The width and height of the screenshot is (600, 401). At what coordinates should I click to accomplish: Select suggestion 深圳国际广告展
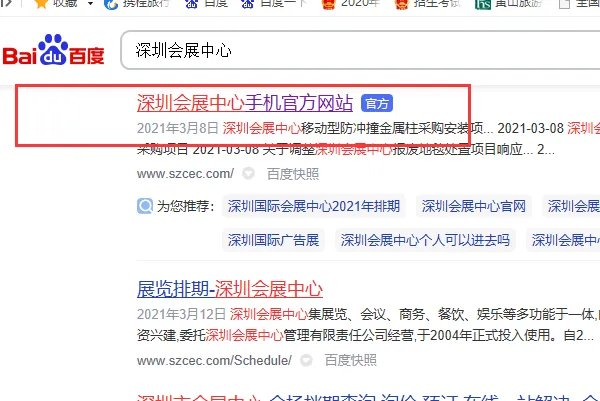tap(273, 240)
